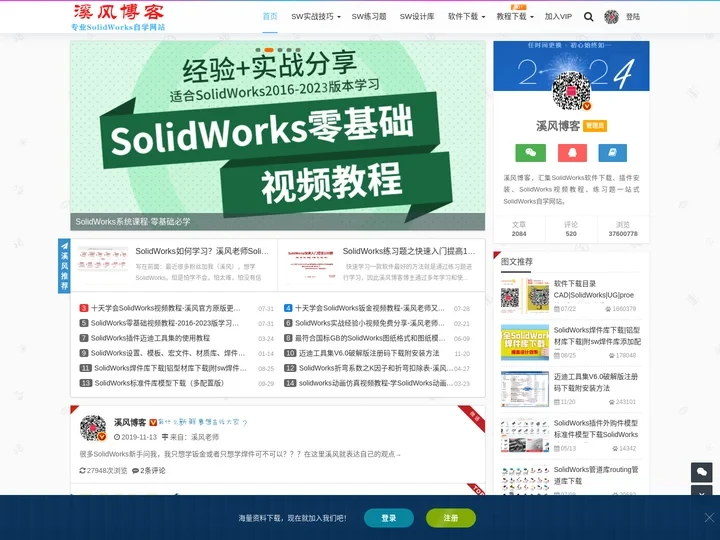Expand the SW实战技巧 dropdown menu
Image resolution: width=720 pixels, height=540 pixels.
tap(315, 17)
